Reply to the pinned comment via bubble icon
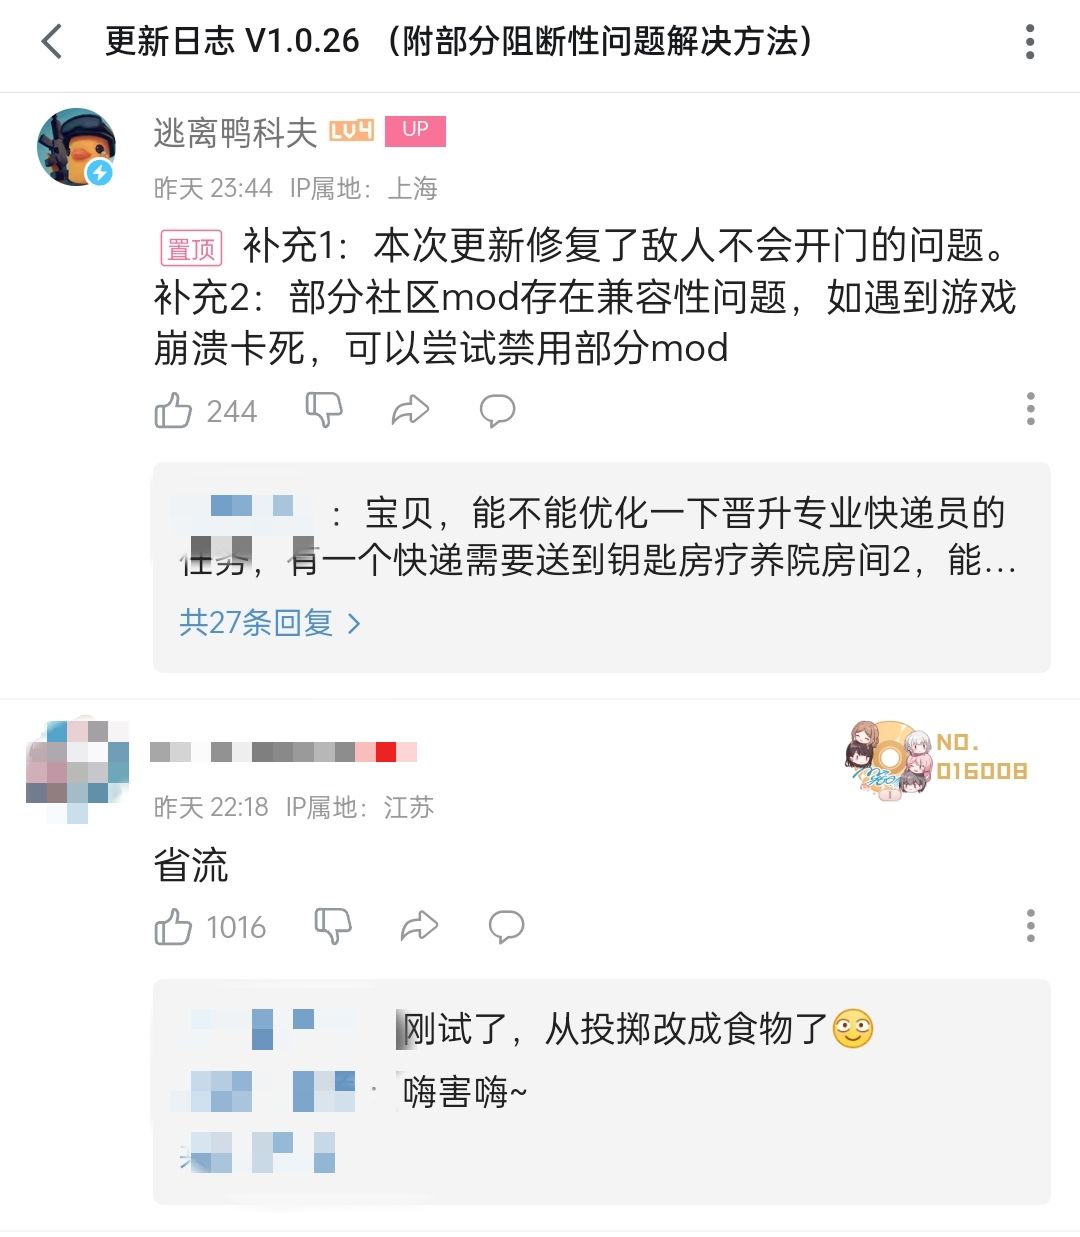The width and height of the screenshot is (1080, 1237). pos(497,410)
